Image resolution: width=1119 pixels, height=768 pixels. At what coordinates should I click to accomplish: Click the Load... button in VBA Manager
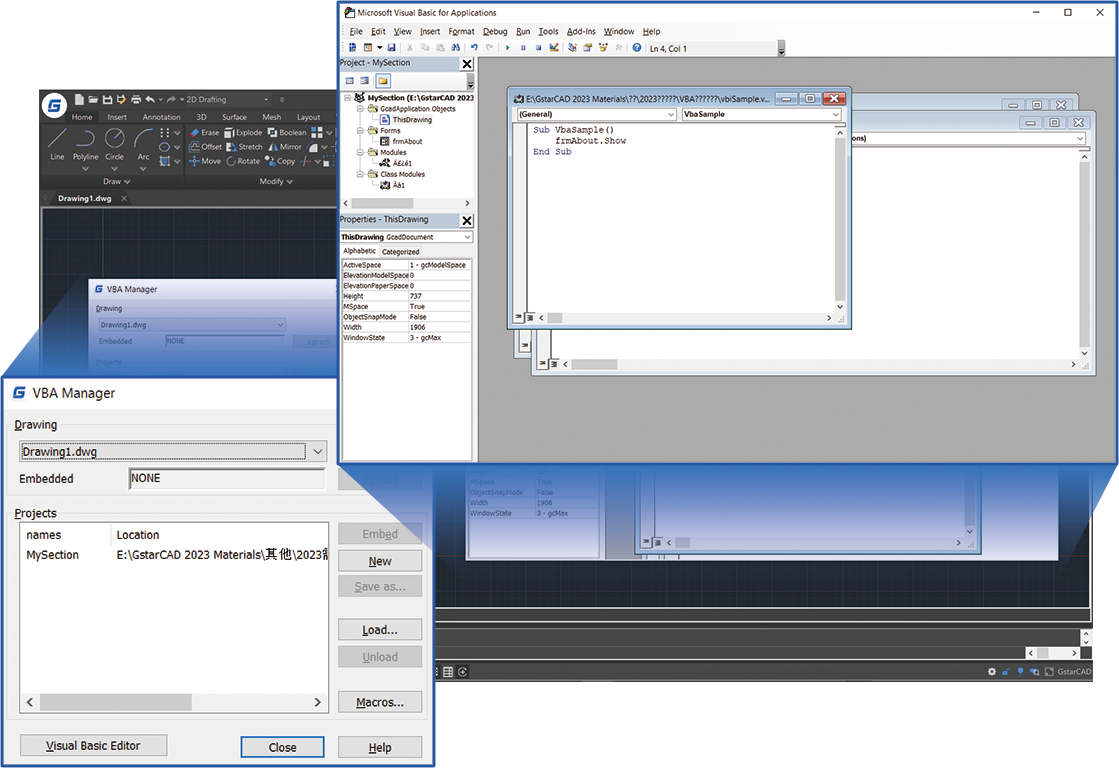[380, 630]
